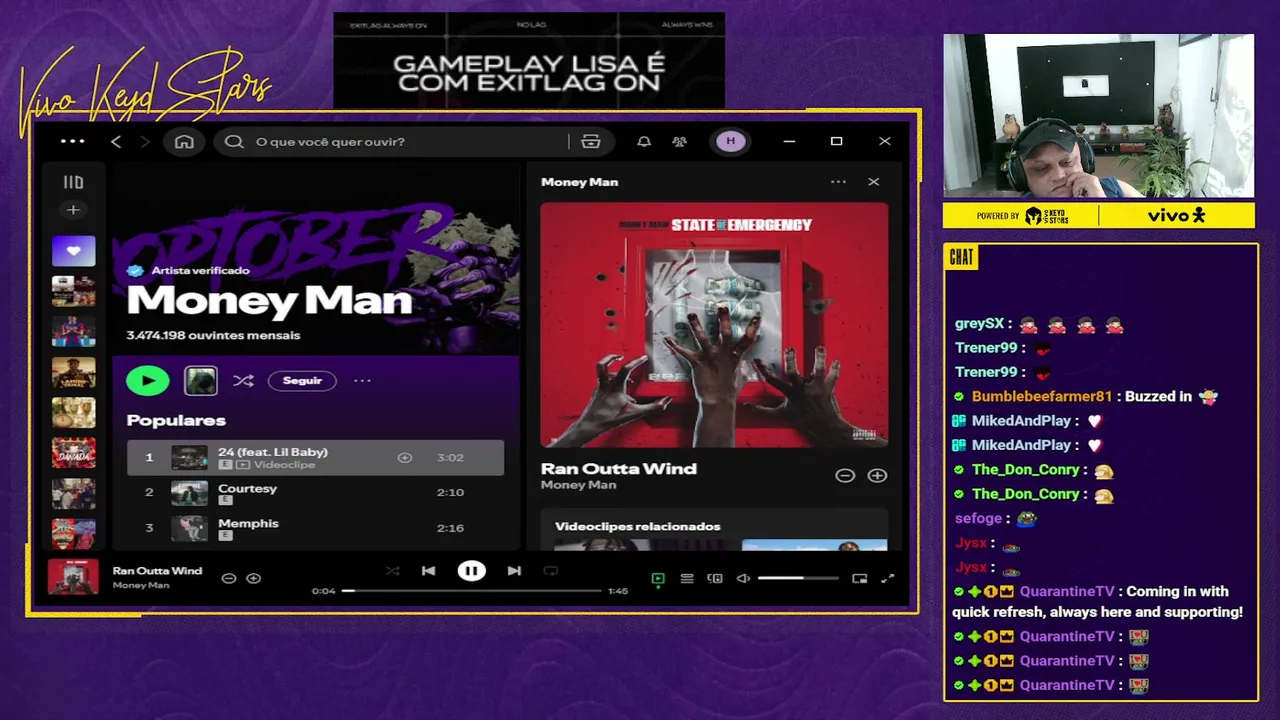
Task: Click the search field 'O que você quer ouvir?'
Action: [x=400, y=141]
